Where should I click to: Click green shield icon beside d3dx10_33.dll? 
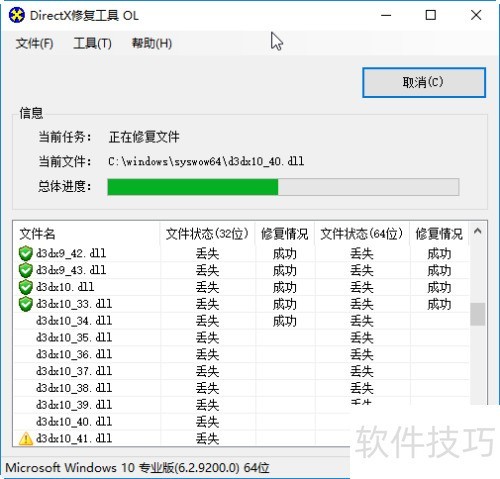26,304
